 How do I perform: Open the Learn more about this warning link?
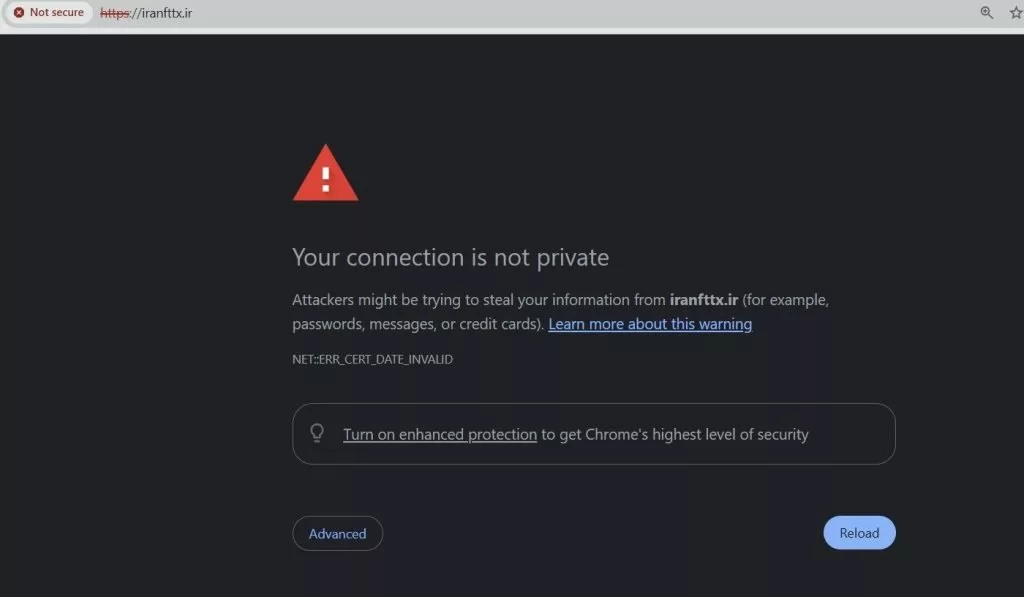(x=650, y=323)
